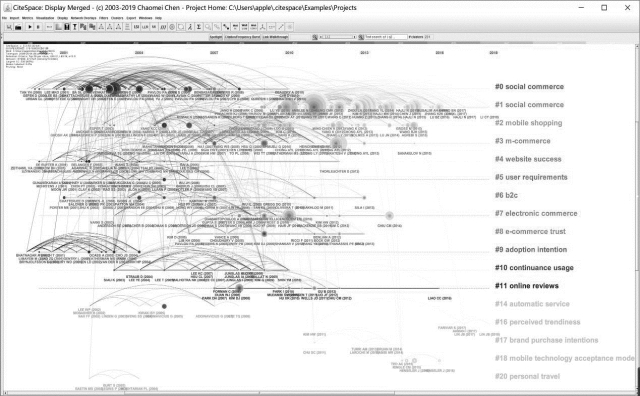Click the play button in the toolbar

pyautogui.click(x=30, y=27)
